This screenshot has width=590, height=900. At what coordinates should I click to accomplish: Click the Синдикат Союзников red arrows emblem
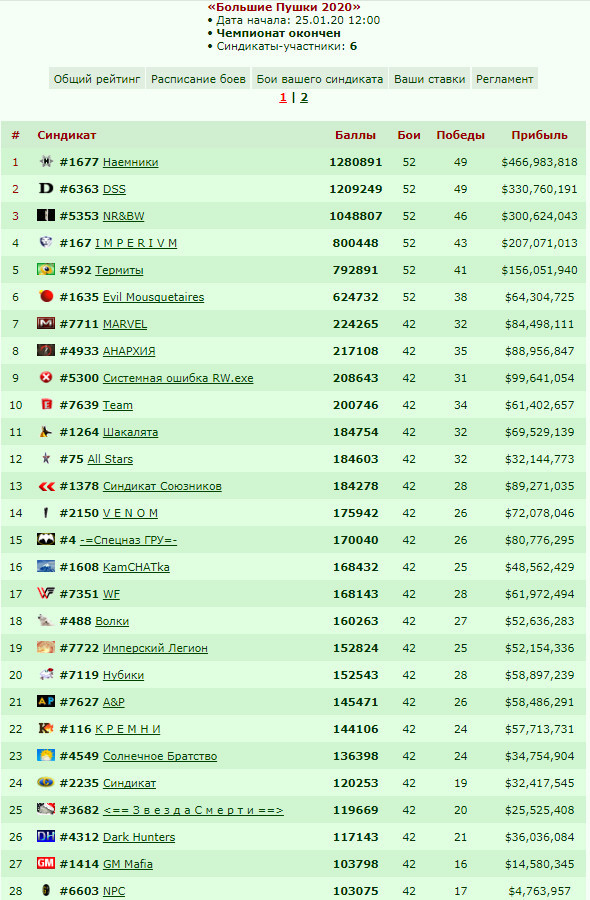pyautogui.click(x=46, y=486)
